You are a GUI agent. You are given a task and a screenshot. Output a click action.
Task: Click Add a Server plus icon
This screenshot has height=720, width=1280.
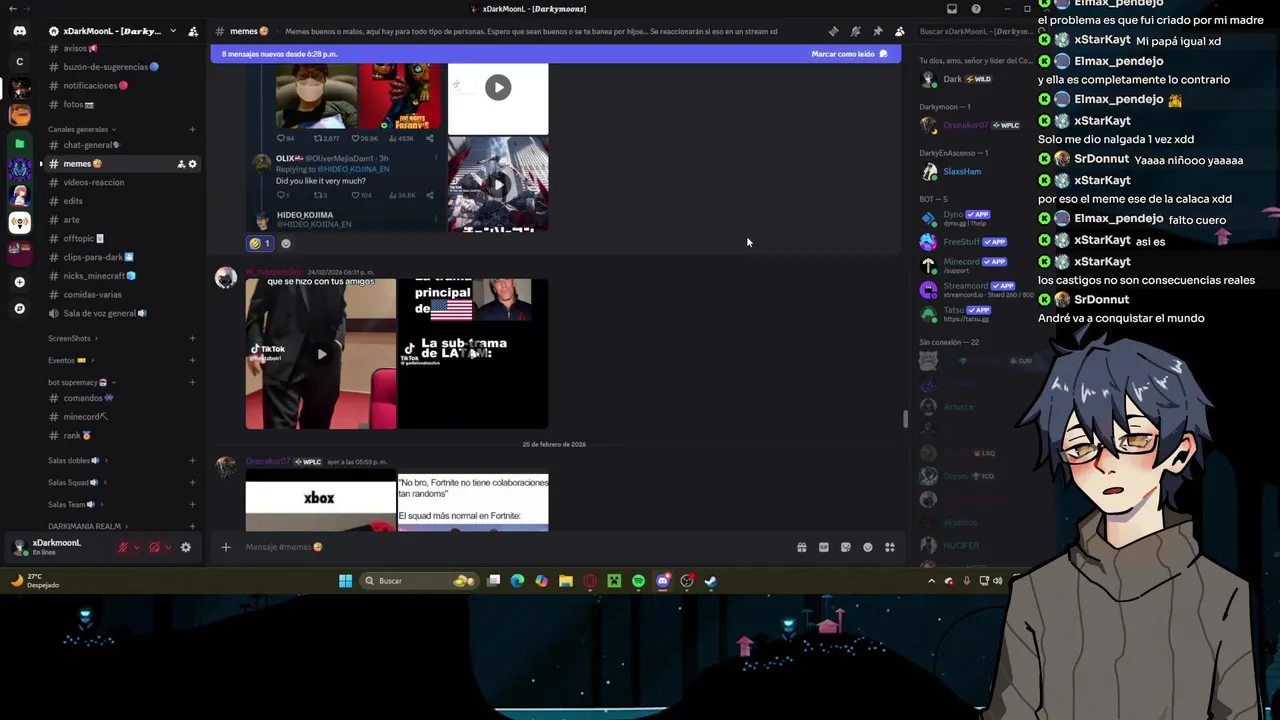(x=19, y=282)
